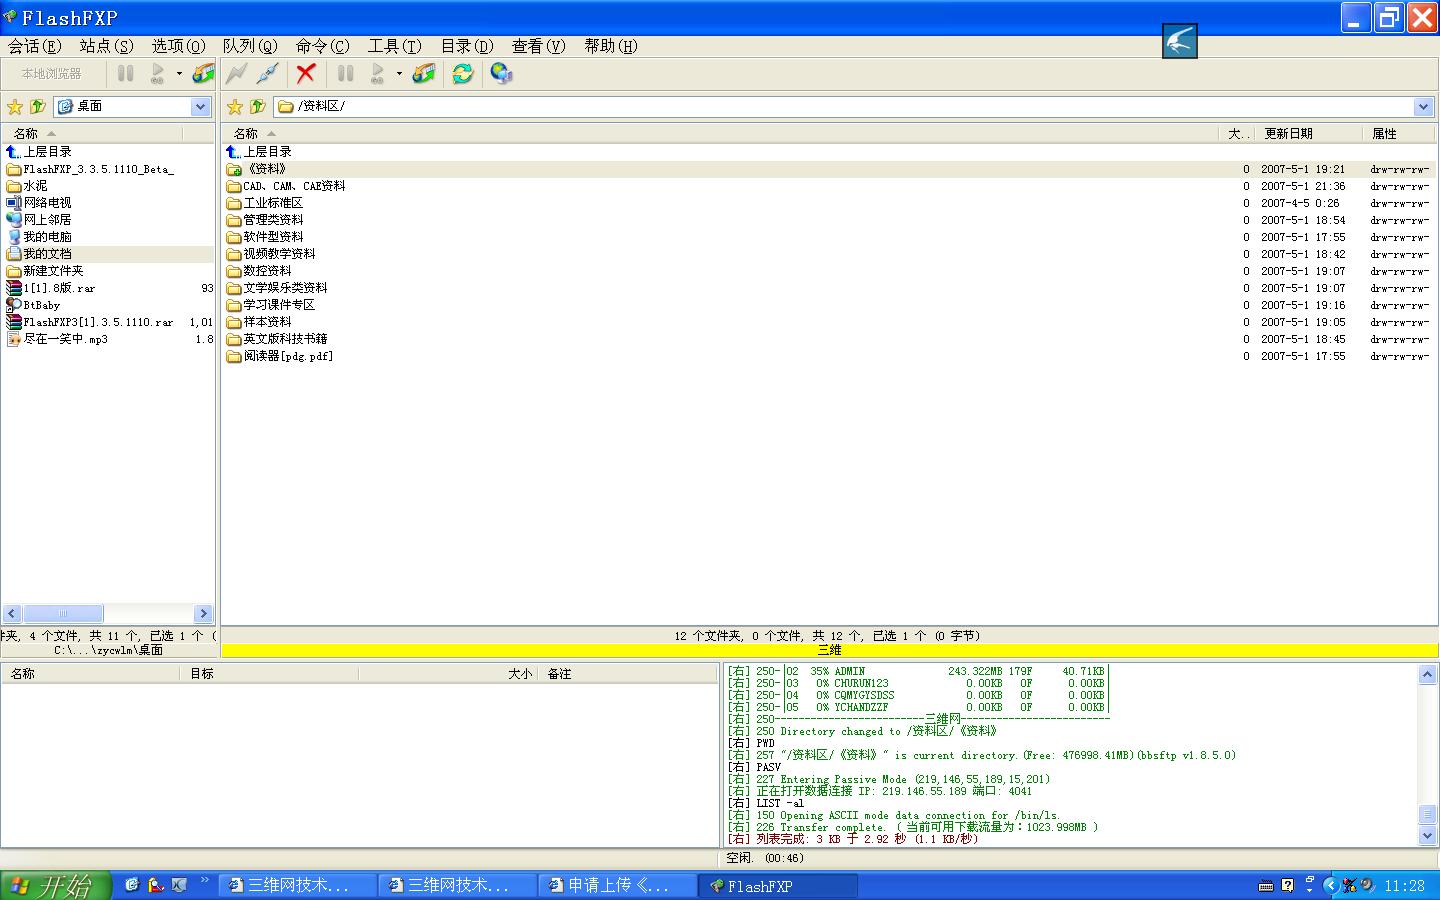The width and height of the screenshot is (1440, 900).
Task: Open the left pane transfer play dropdown arrow
Action: (179, 73)
